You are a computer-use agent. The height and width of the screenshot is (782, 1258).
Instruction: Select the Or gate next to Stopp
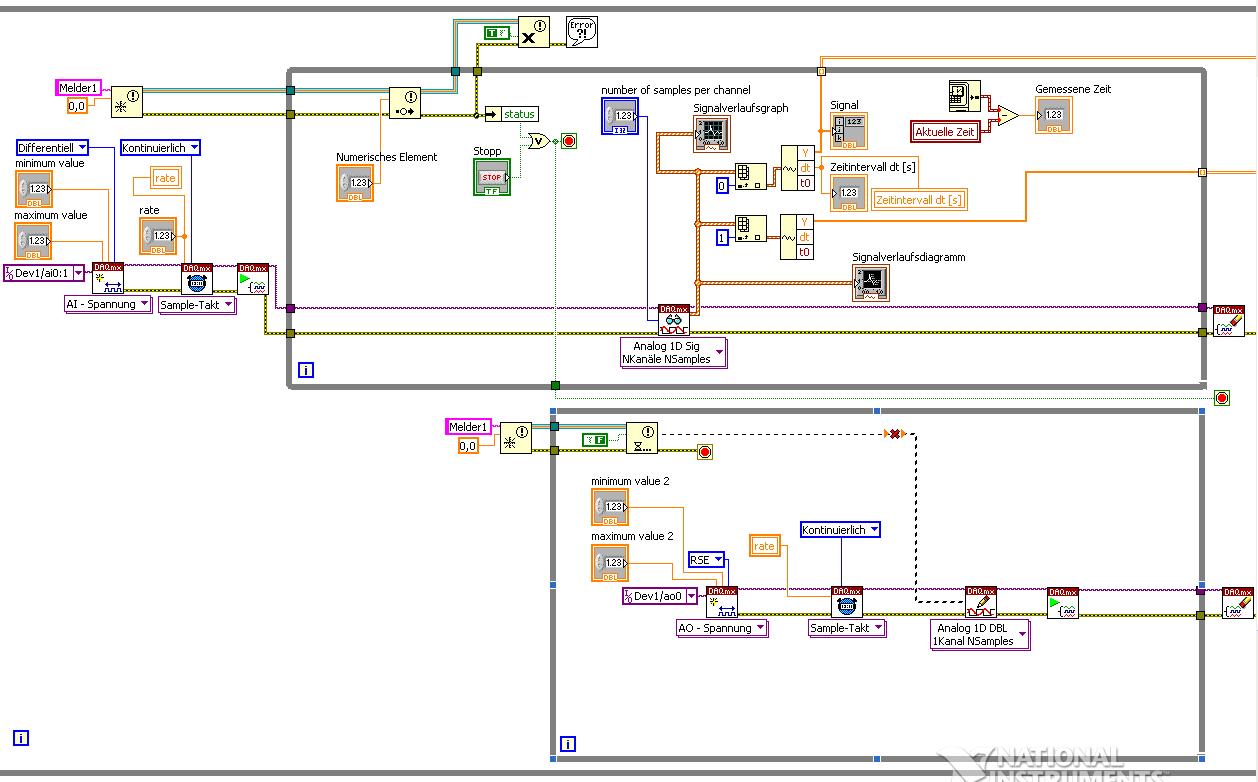539,141
